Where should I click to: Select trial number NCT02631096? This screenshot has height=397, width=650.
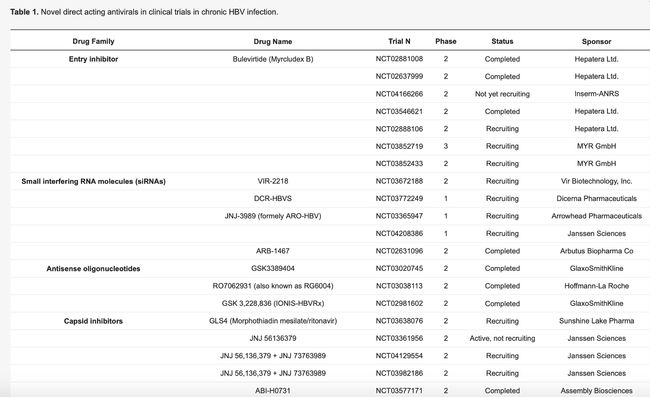399,251
